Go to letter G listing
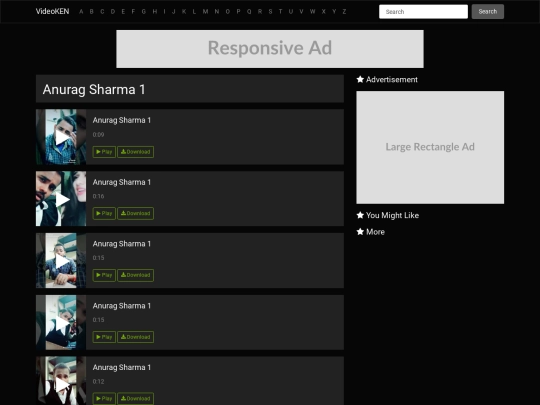 click(x=144, y=12)
